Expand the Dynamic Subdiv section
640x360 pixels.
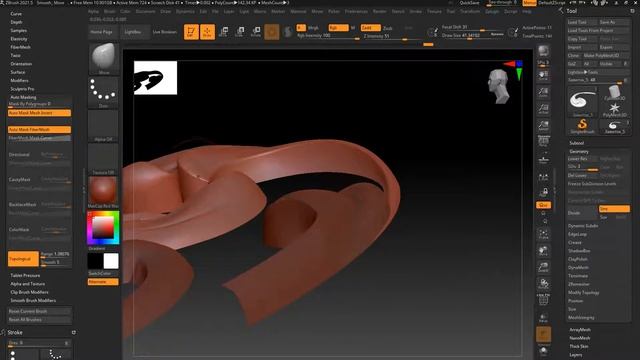point(583,226)
